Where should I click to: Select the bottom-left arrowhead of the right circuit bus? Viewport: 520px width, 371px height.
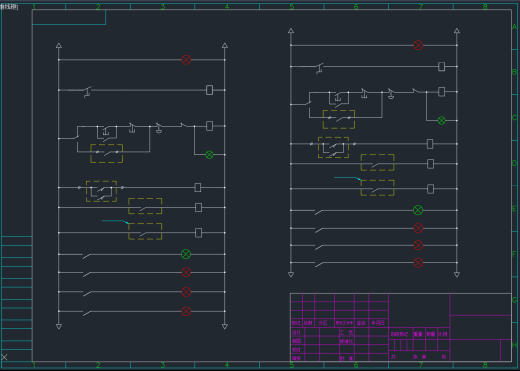click(x=291, y=274)
